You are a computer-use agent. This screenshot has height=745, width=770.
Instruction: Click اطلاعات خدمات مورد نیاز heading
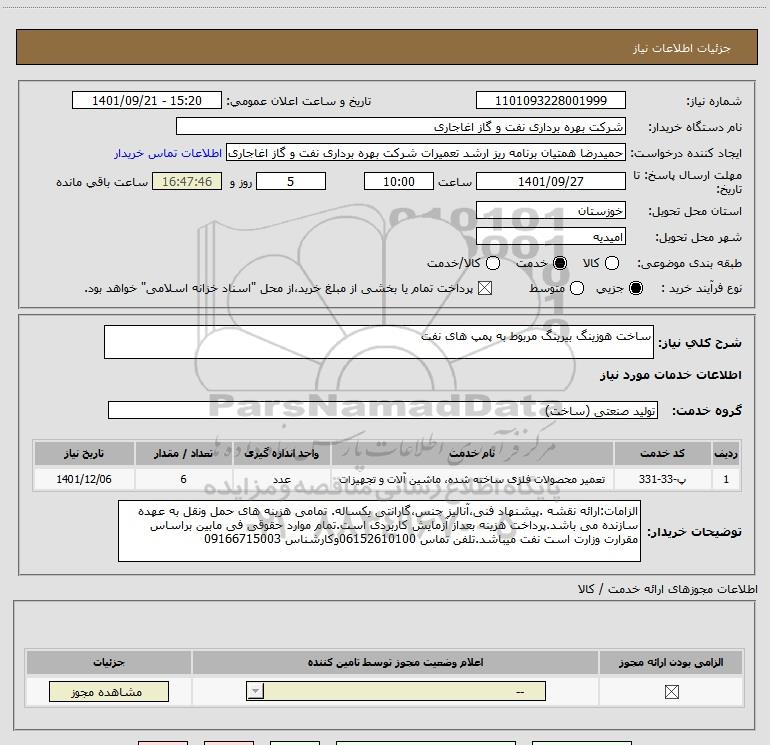[671, 375]
